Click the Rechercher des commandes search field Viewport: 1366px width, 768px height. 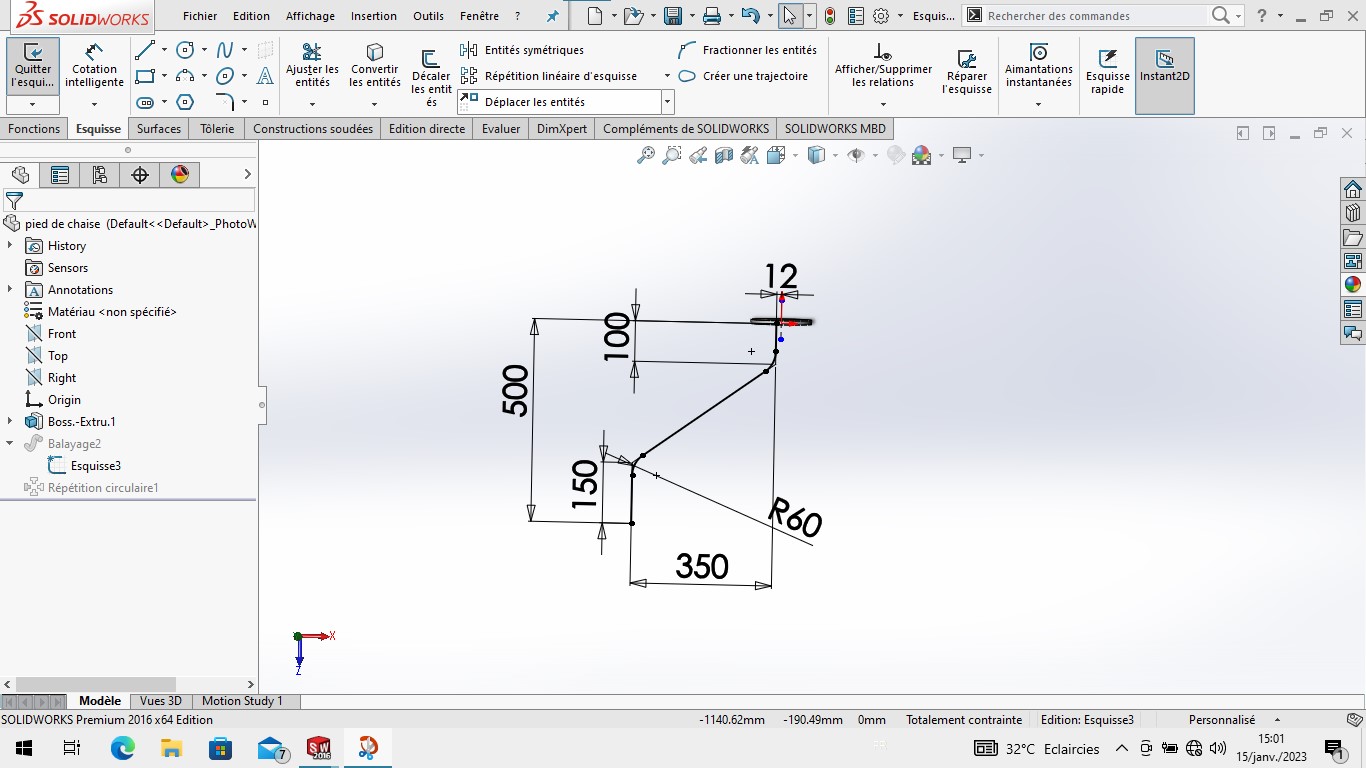click(1094, 16)
